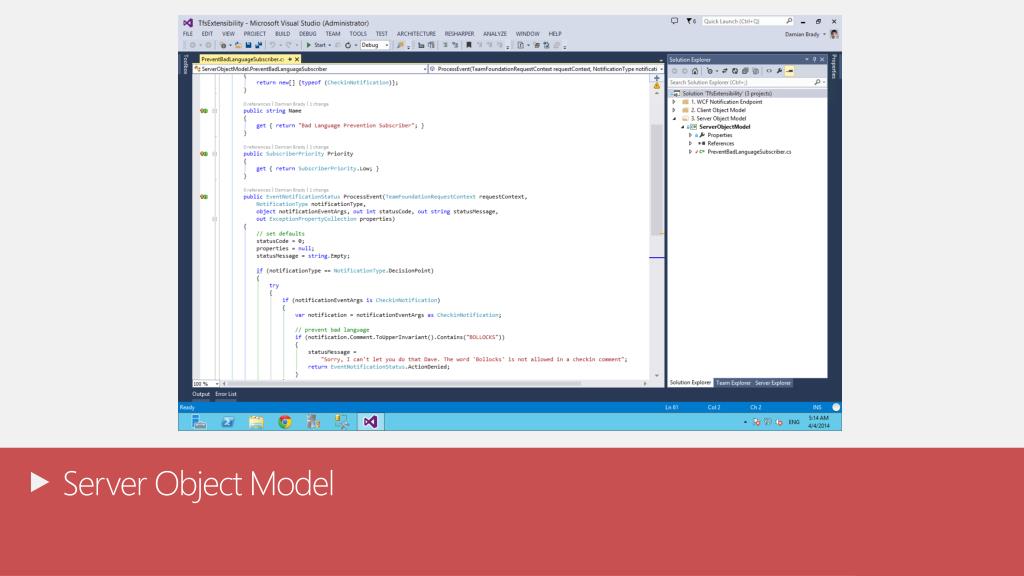Open the TEAM menu
1024x576 pixels.
tap(333, 34)
